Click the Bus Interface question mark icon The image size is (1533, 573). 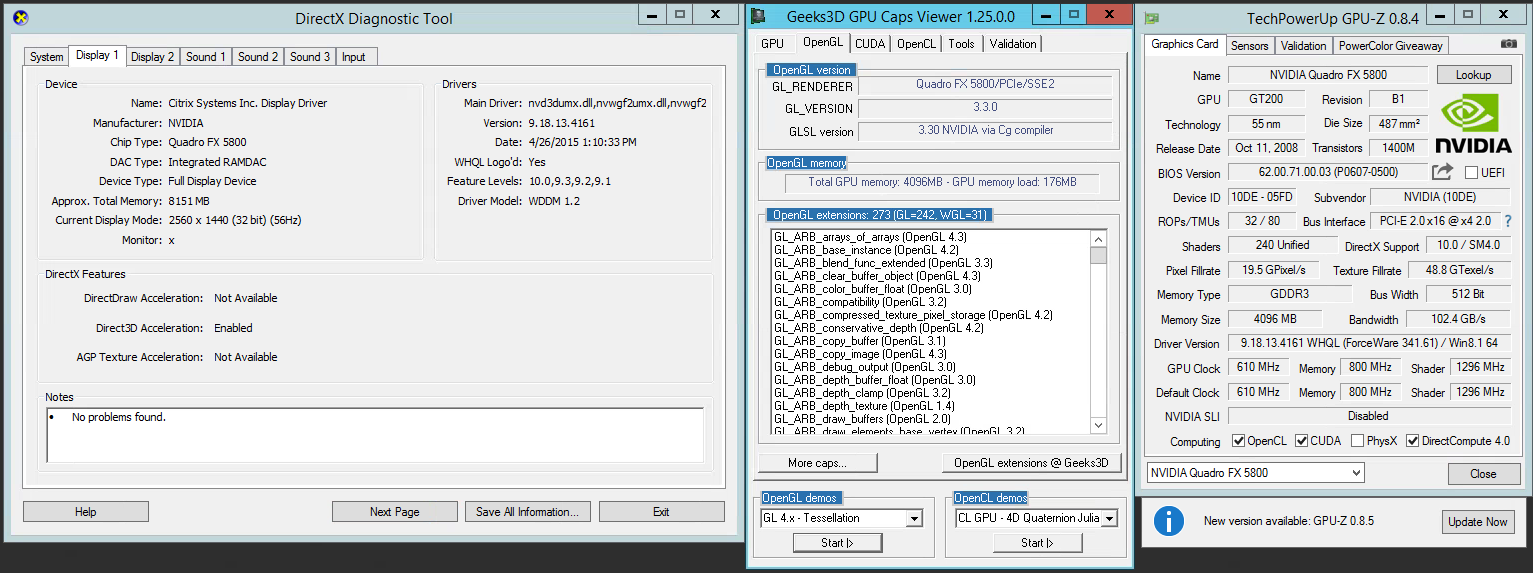tap(1508, 221)
